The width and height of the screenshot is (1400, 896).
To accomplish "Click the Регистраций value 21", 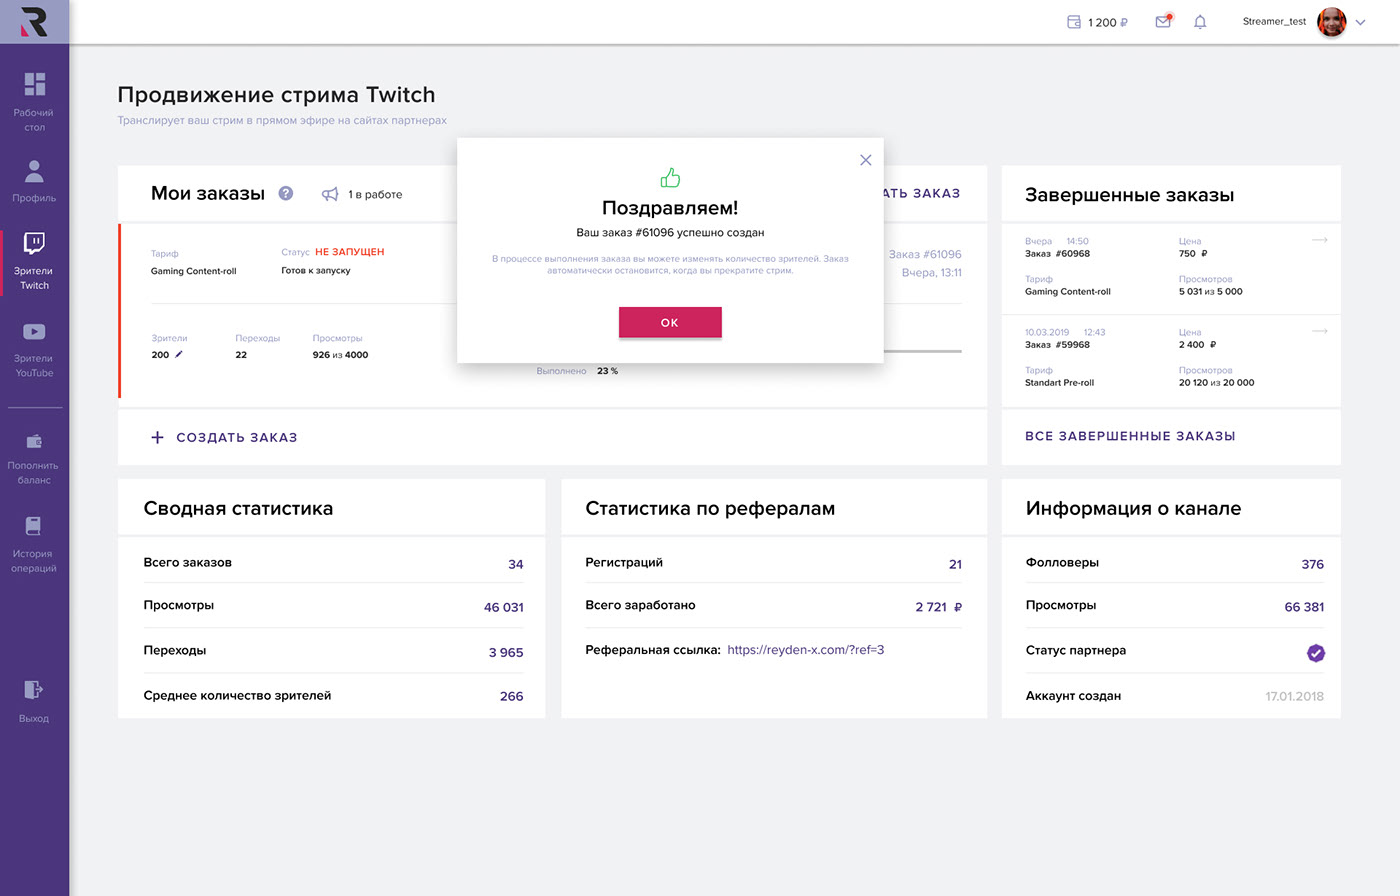I will (x=955, y=564).
